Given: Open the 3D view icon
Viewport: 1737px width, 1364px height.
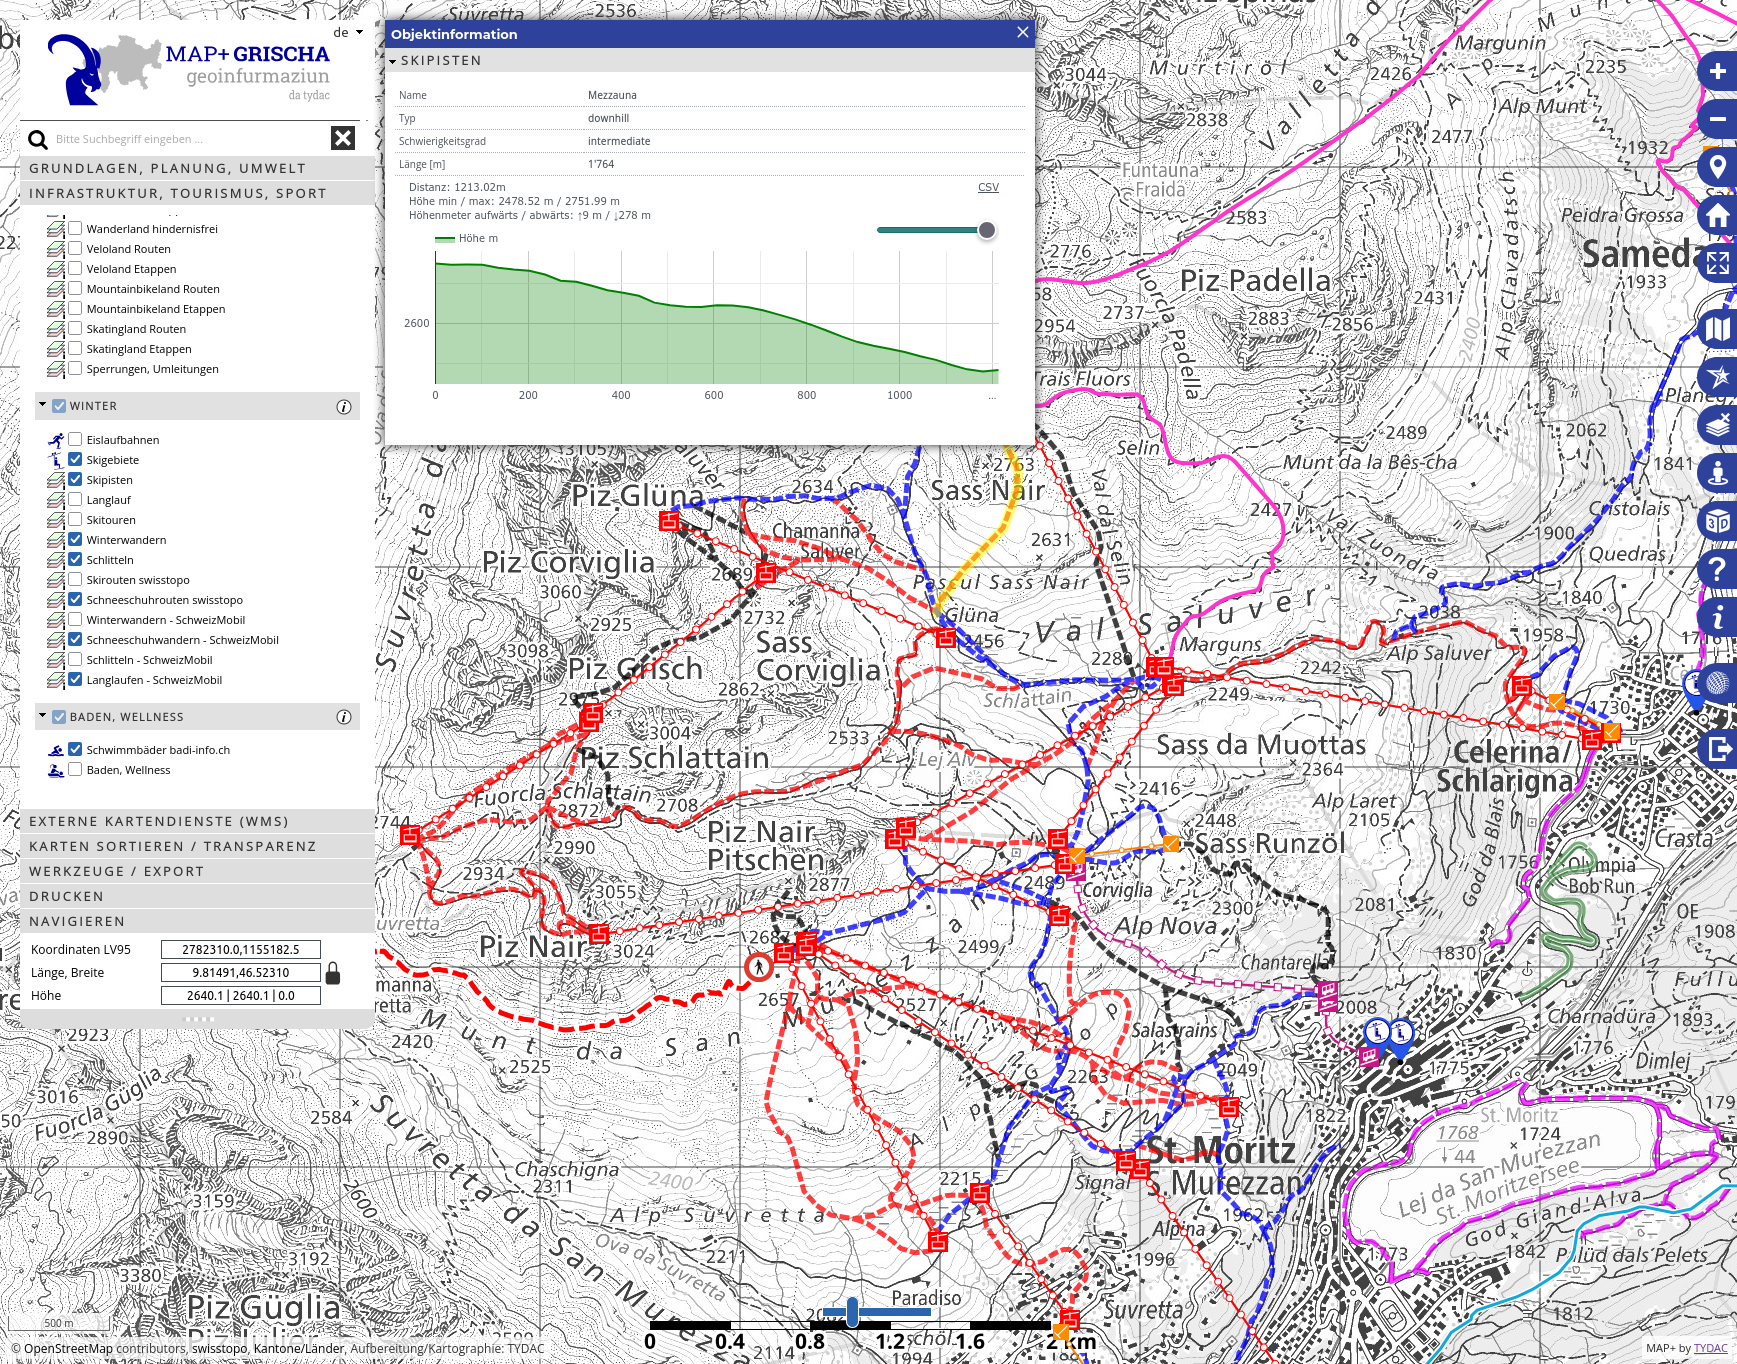Looking at the screenshot, I should click(1717, 521).
